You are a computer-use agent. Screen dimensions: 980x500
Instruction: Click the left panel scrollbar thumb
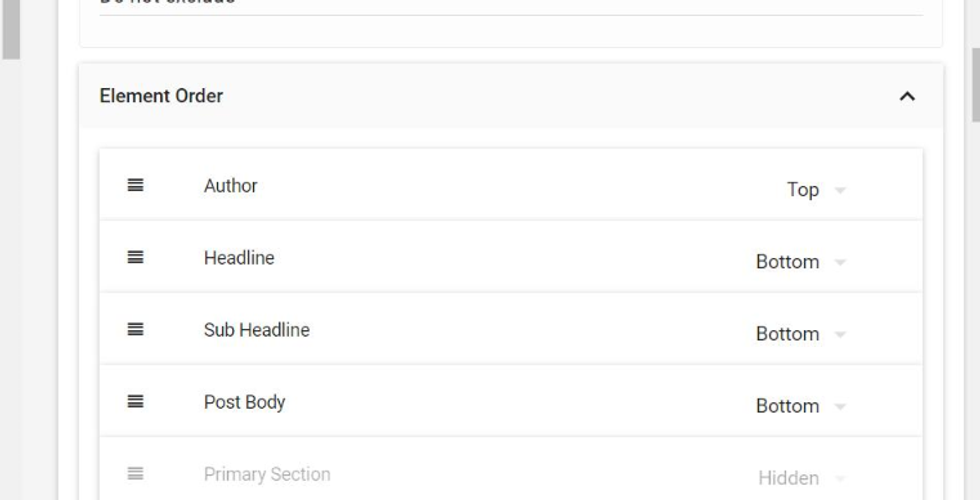[10, 28]
